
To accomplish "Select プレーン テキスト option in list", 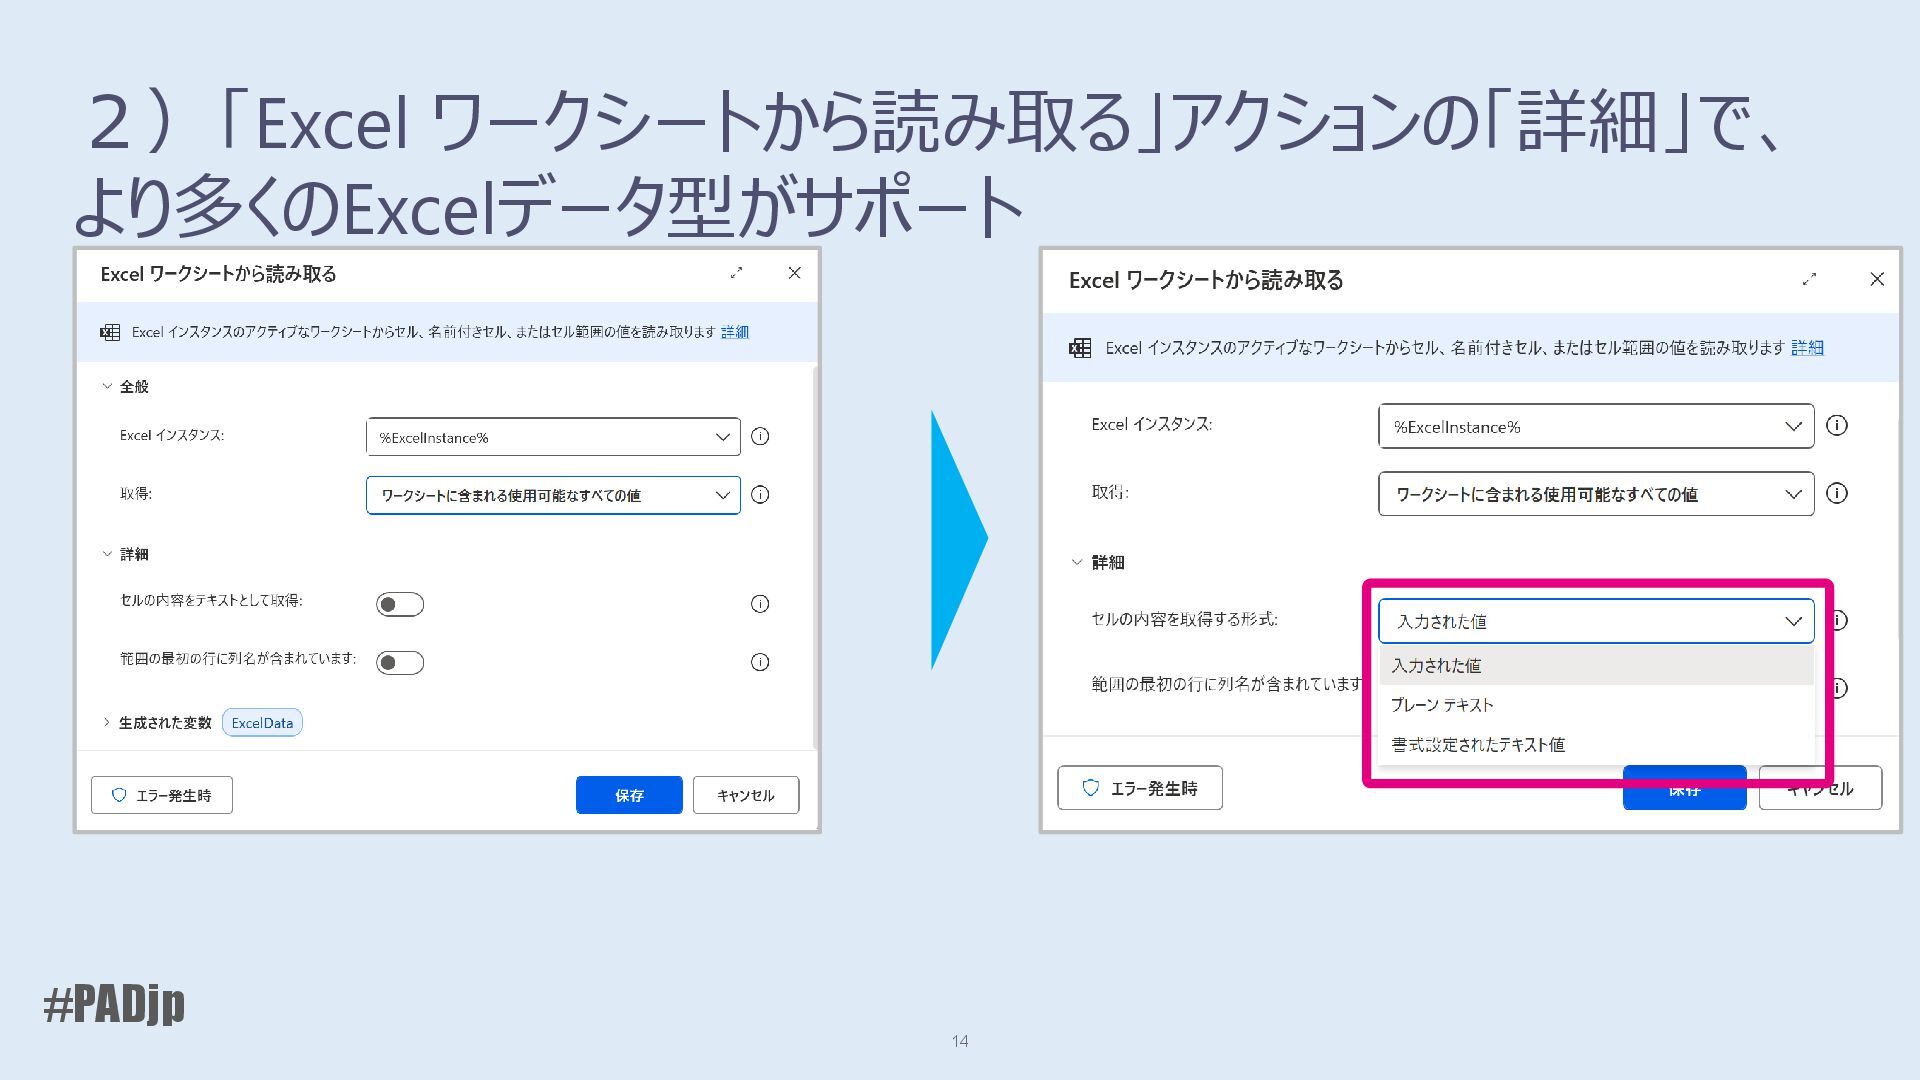I will coord(1442,705).
